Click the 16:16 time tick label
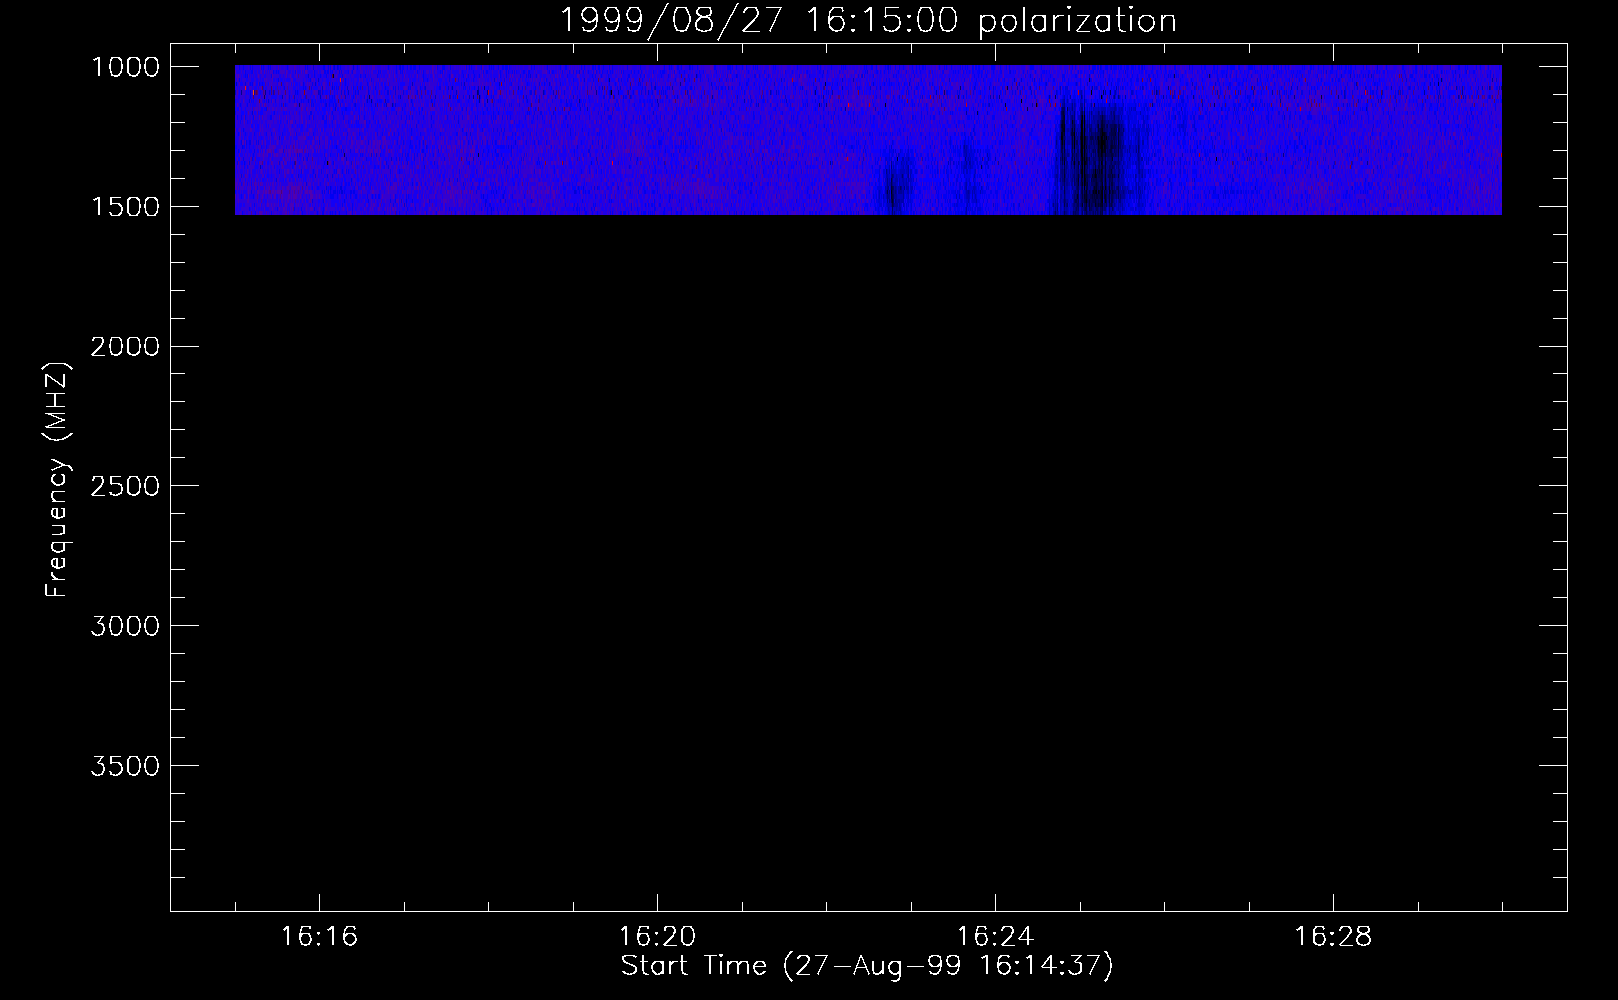This screenshot has height=1000, width=1618. pyautogui.click(x=319, y=937)
